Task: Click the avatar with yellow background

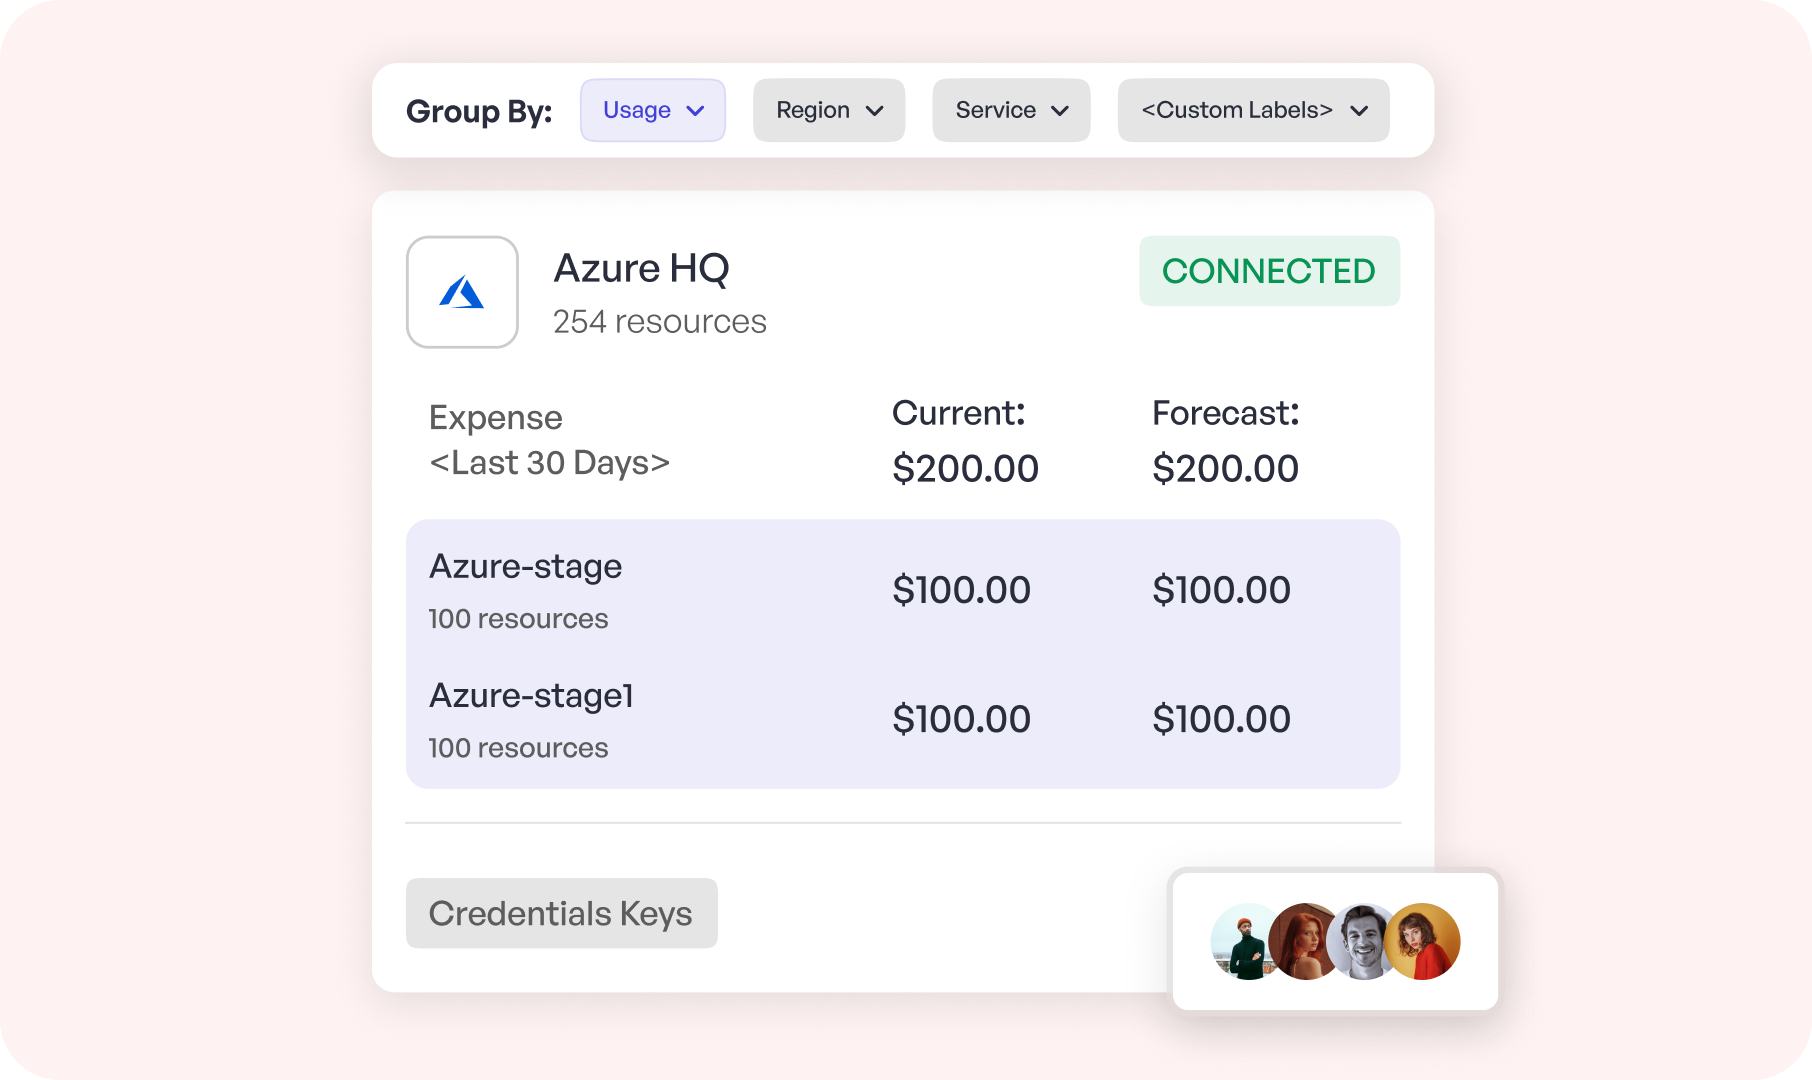Action: click(1426, 942)
